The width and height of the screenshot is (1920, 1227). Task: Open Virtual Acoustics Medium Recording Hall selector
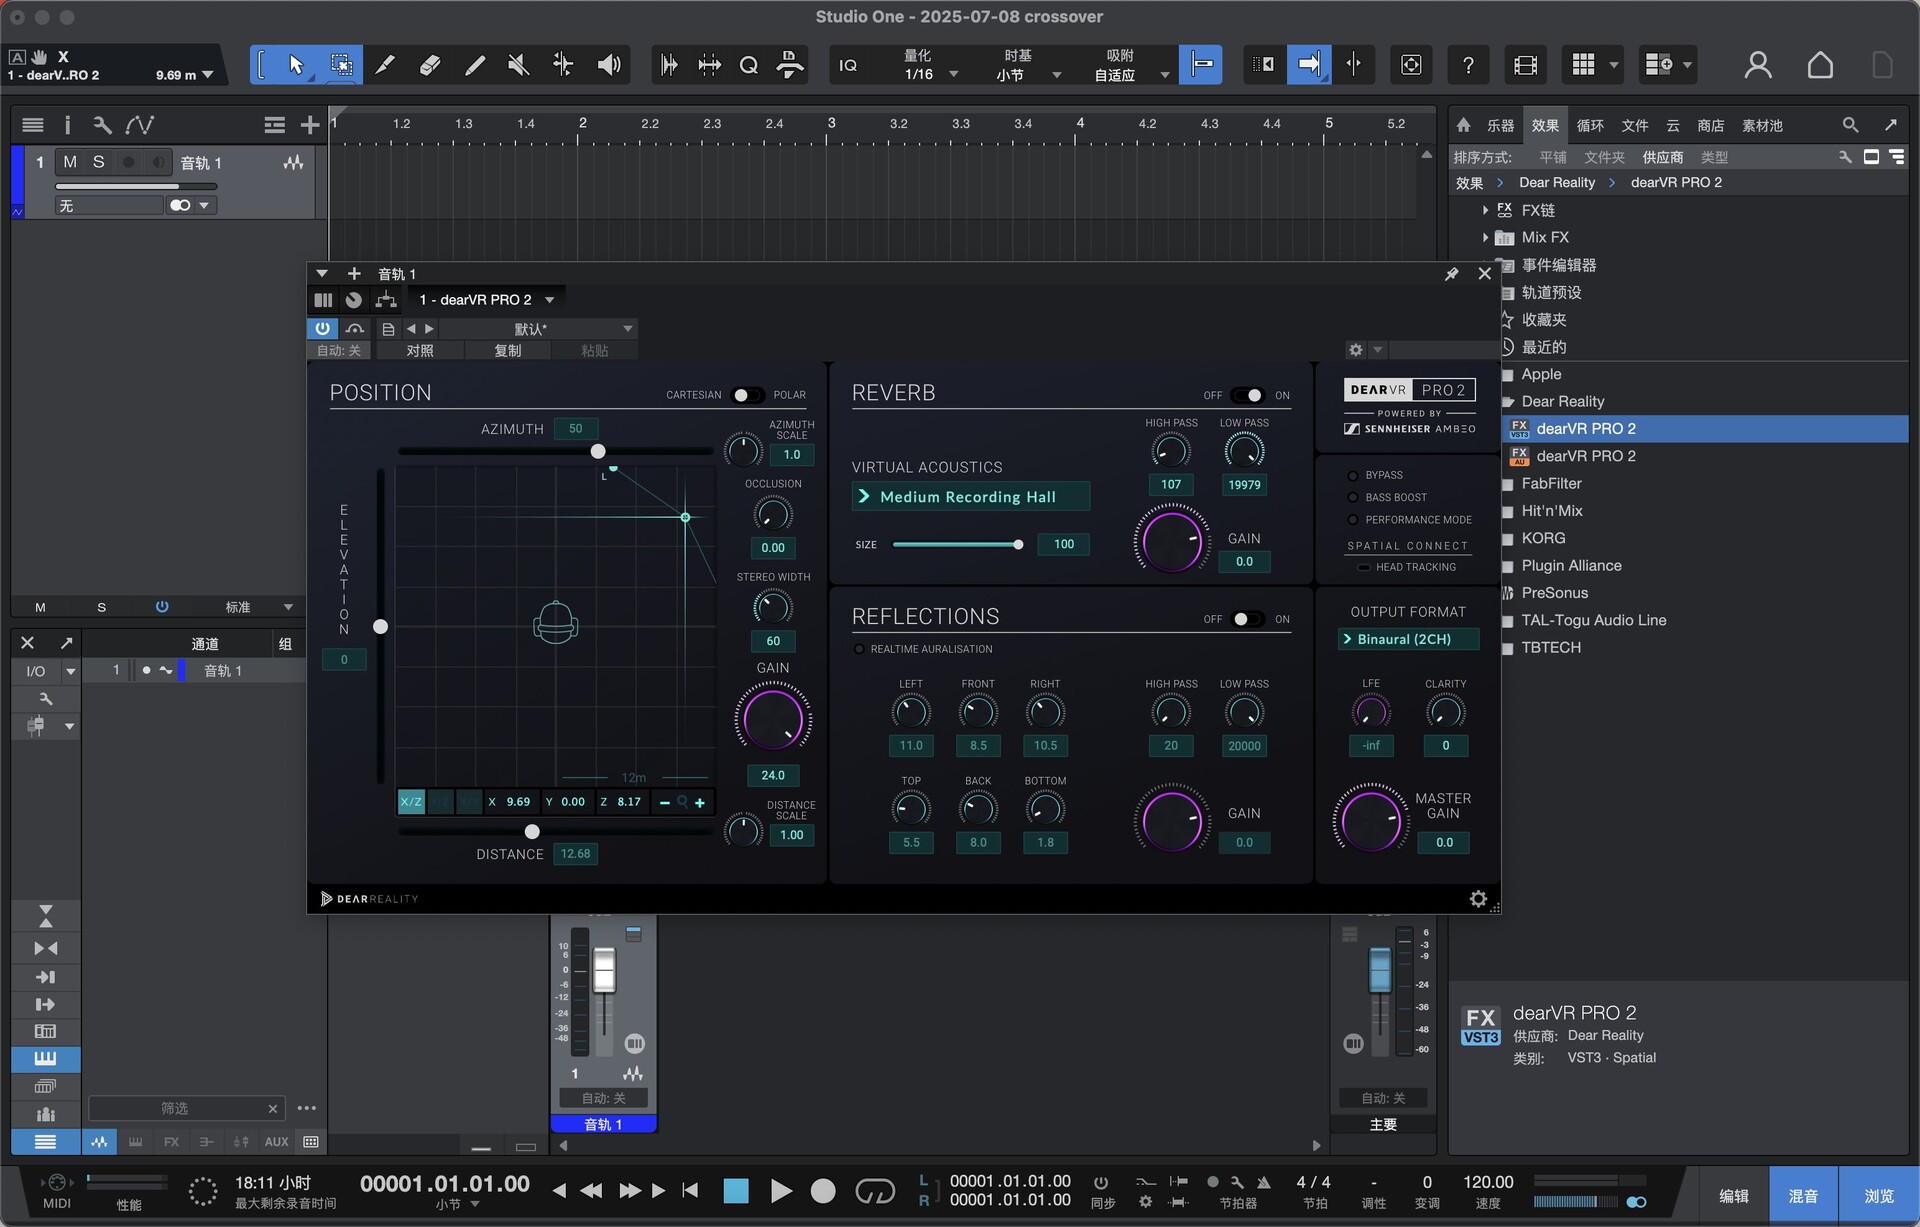pyautogui.click(x=970, y=497)
